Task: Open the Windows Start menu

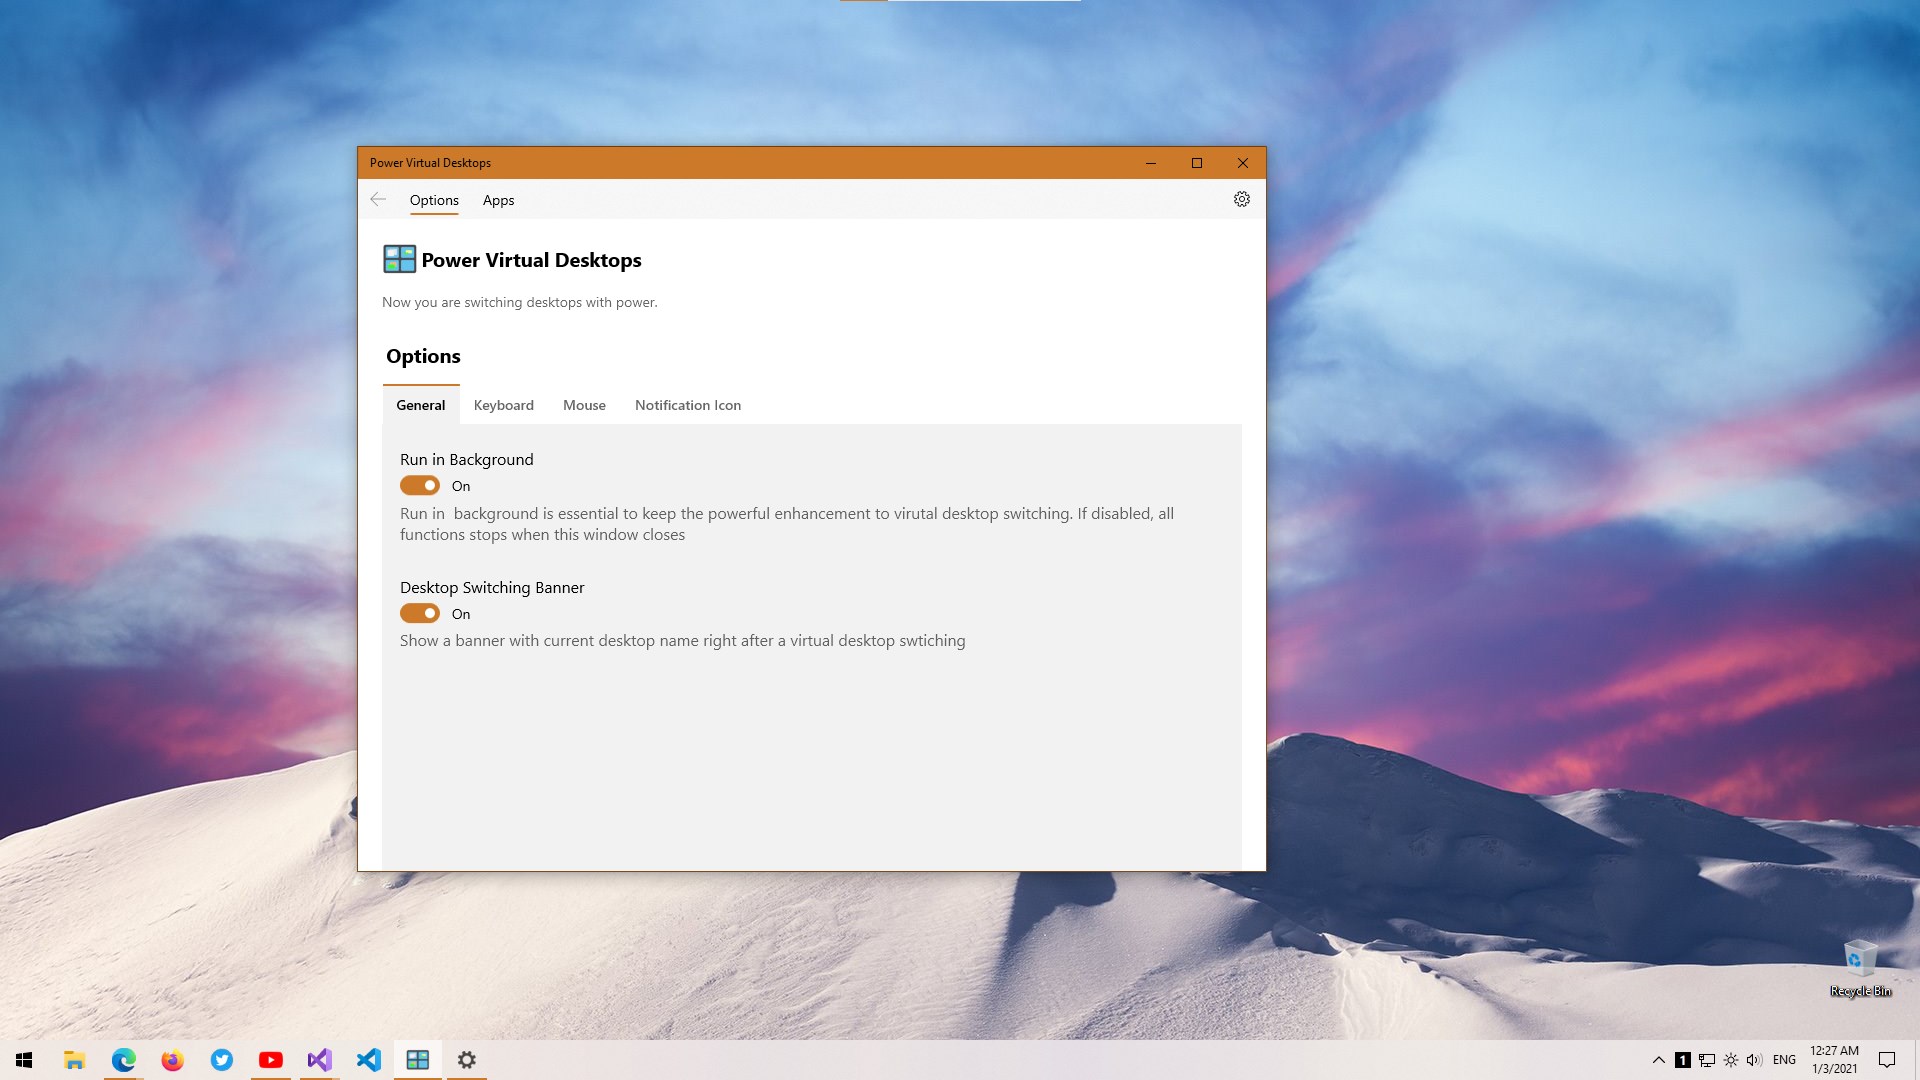Action: point(25,1060)
